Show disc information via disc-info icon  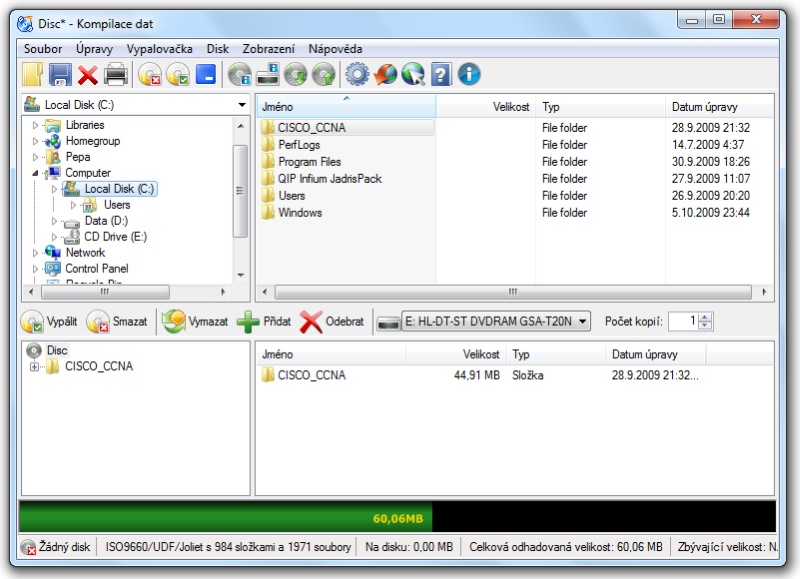(x=239, y=74)
